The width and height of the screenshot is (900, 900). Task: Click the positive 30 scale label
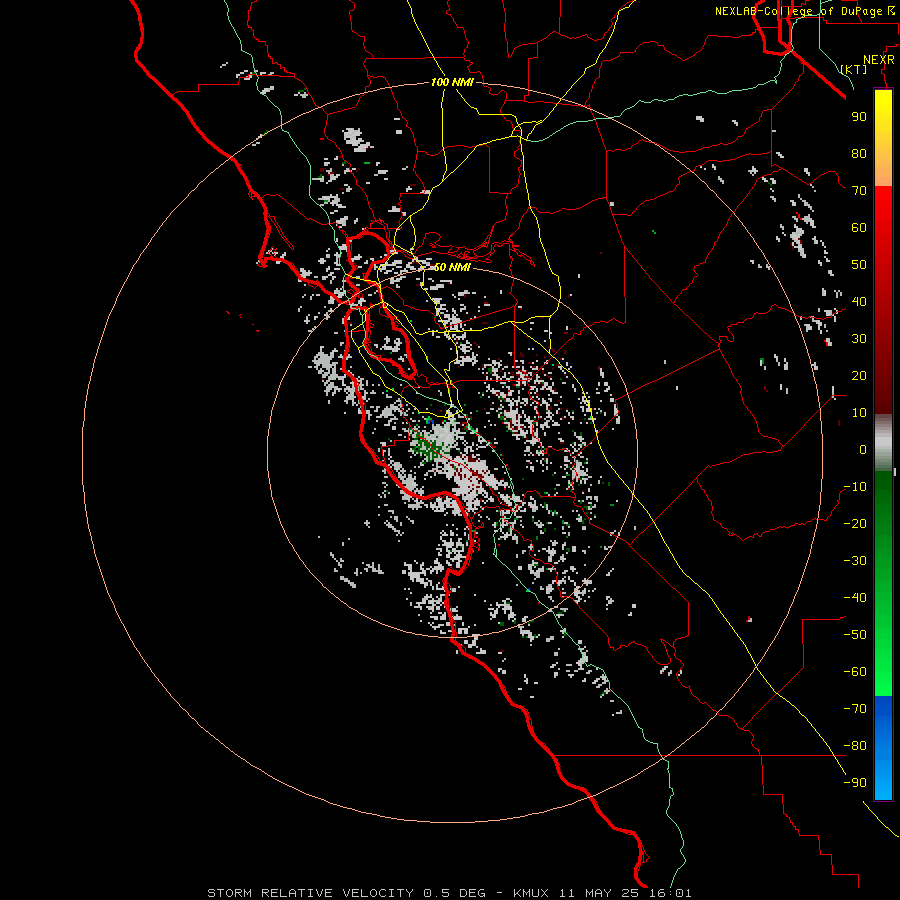pos(859,339)
